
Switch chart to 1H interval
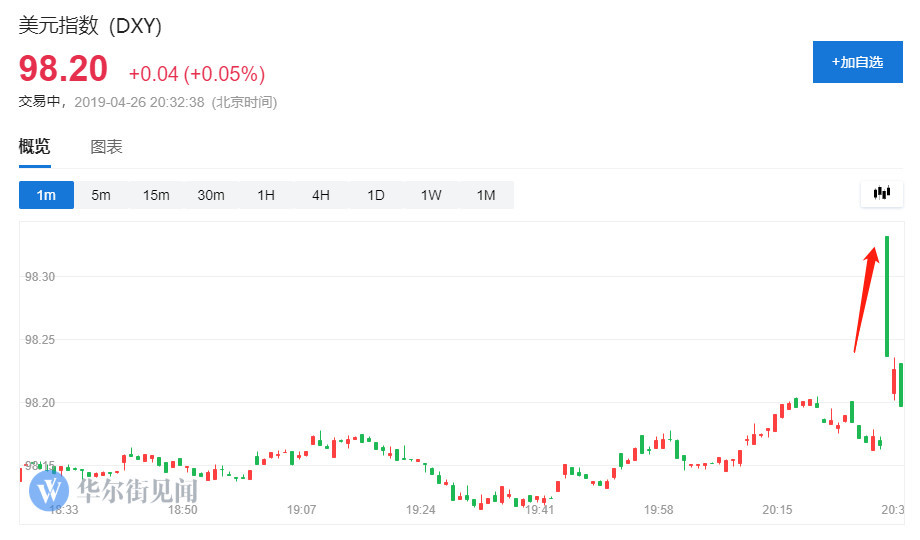point(266,195)
